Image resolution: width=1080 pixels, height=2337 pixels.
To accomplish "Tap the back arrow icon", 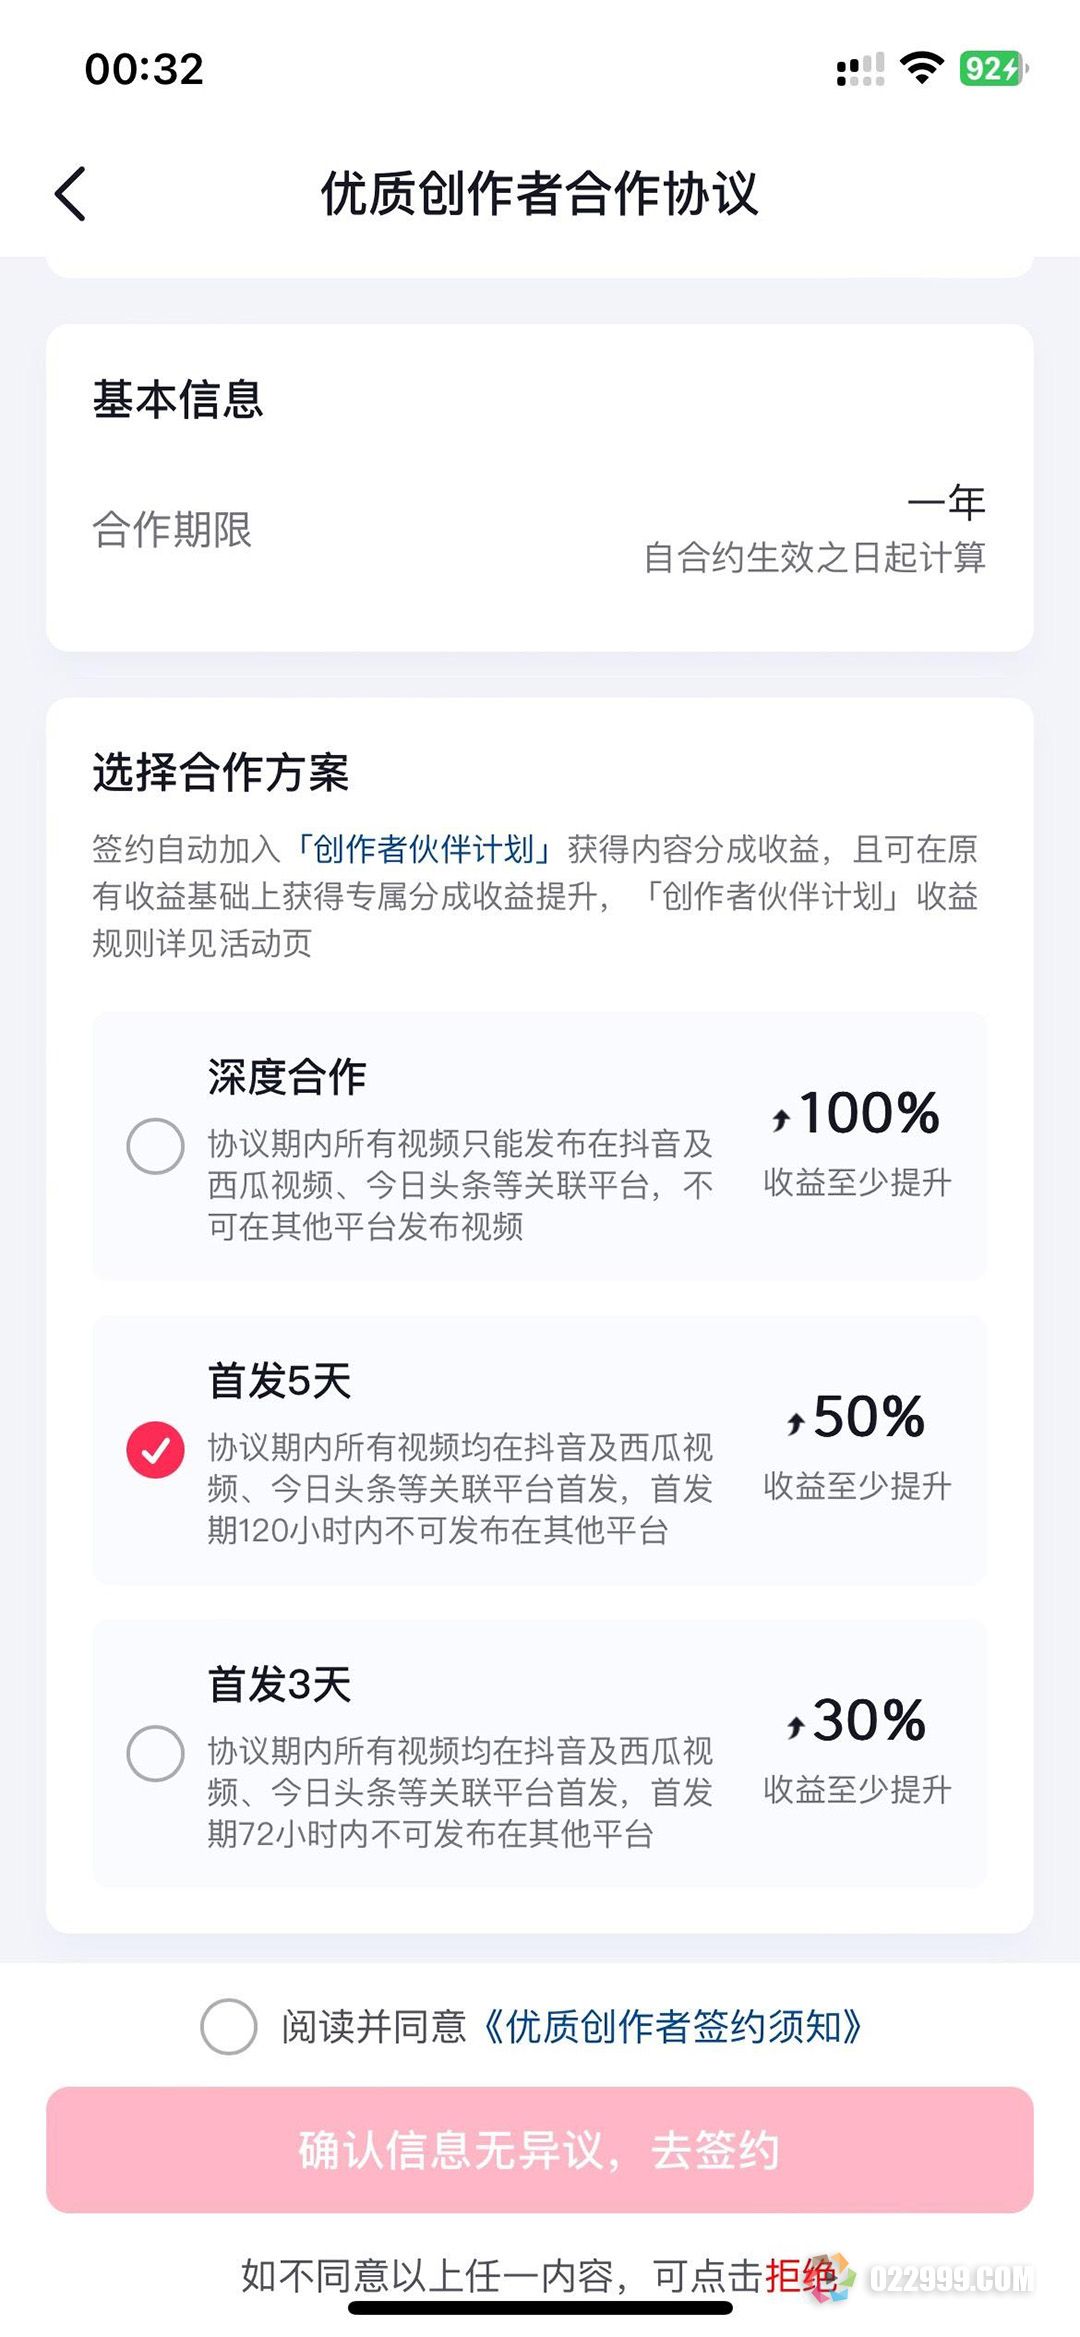I will click(x=70, y=193).
